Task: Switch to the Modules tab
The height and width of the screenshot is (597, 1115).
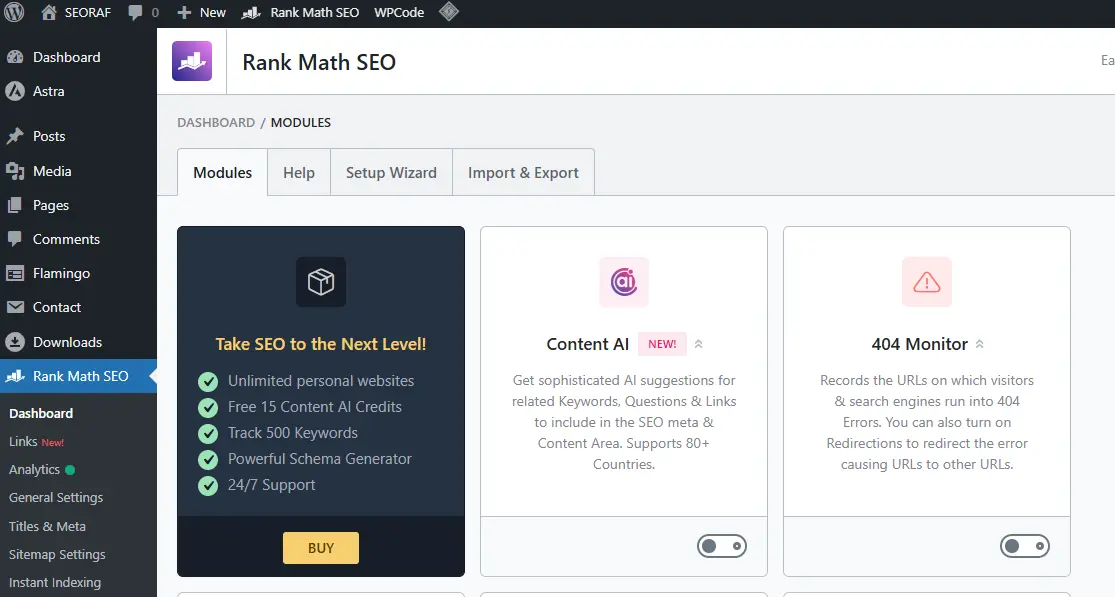Action: click(223, 173)
